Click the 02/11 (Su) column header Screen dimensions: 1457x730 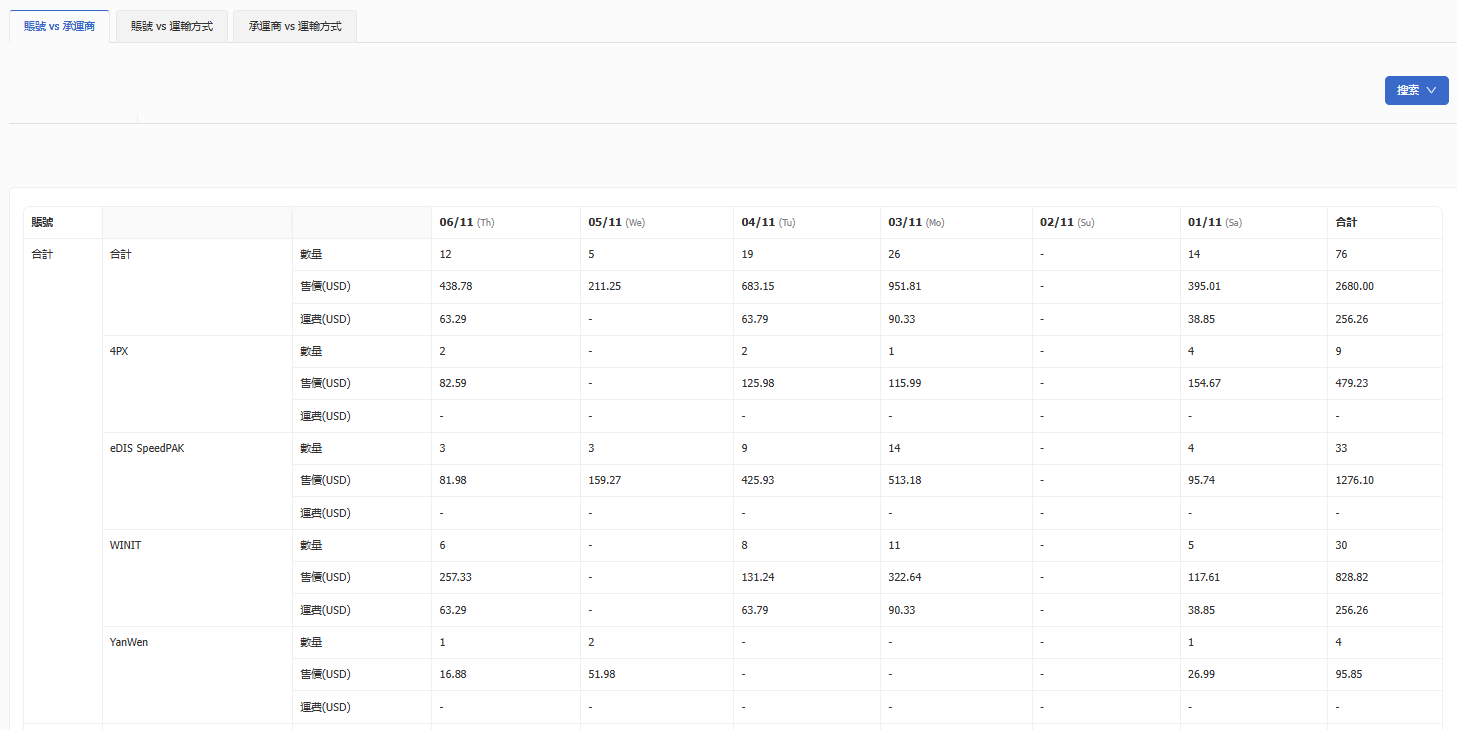click(1067, 222)
